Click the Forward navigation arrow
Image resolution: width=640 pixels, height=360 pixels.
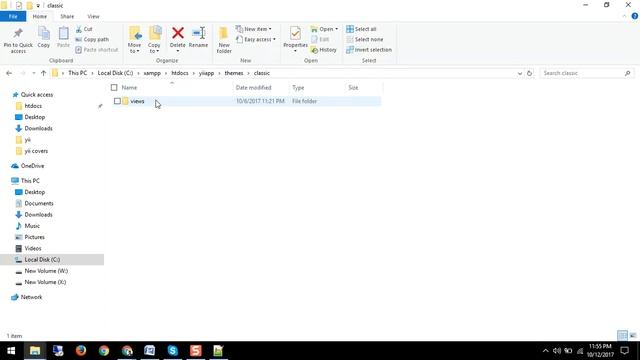(x=23, y=73)
